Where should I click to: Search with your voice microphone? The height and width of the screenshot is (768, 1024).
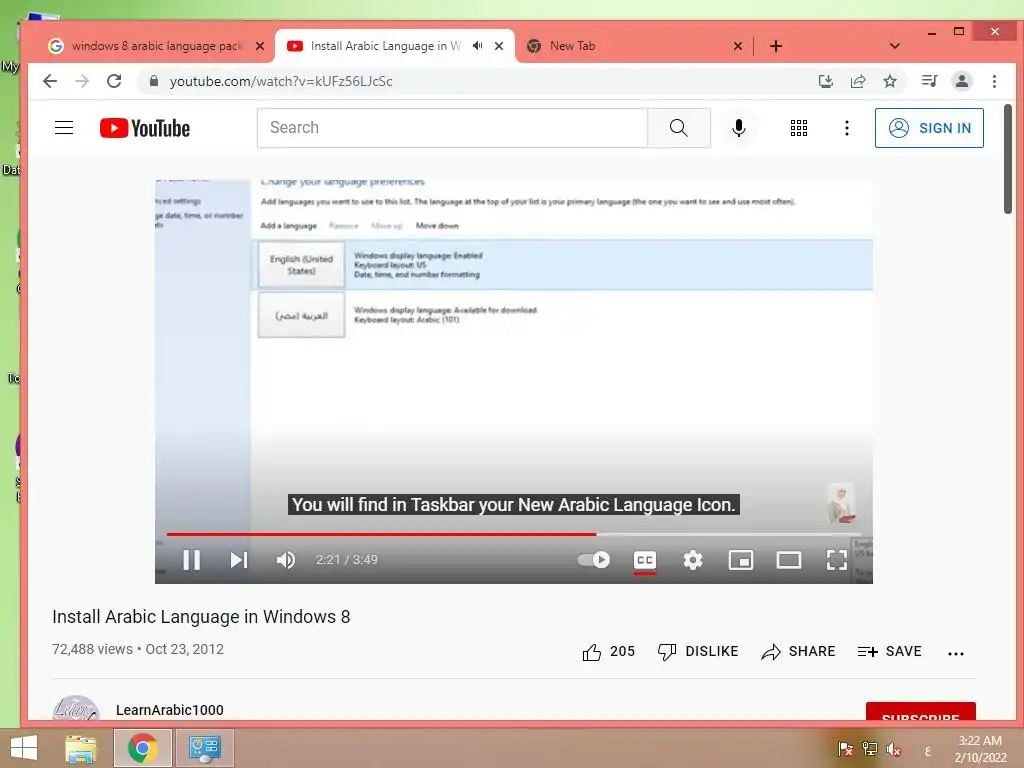pyautogui.click(x=739, y=127)
